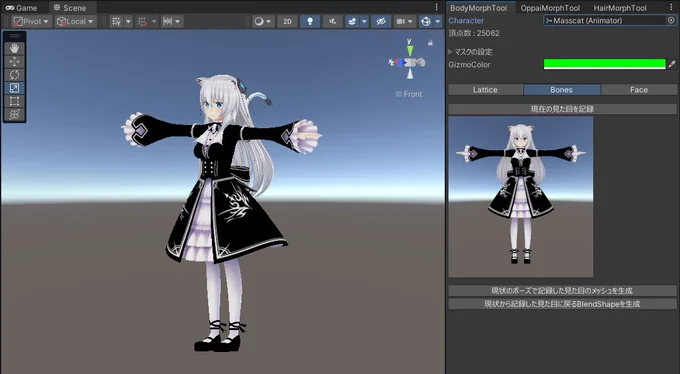Open grid snapping dropdown arrow
This screenshot has width=680, height=374.
128,21
